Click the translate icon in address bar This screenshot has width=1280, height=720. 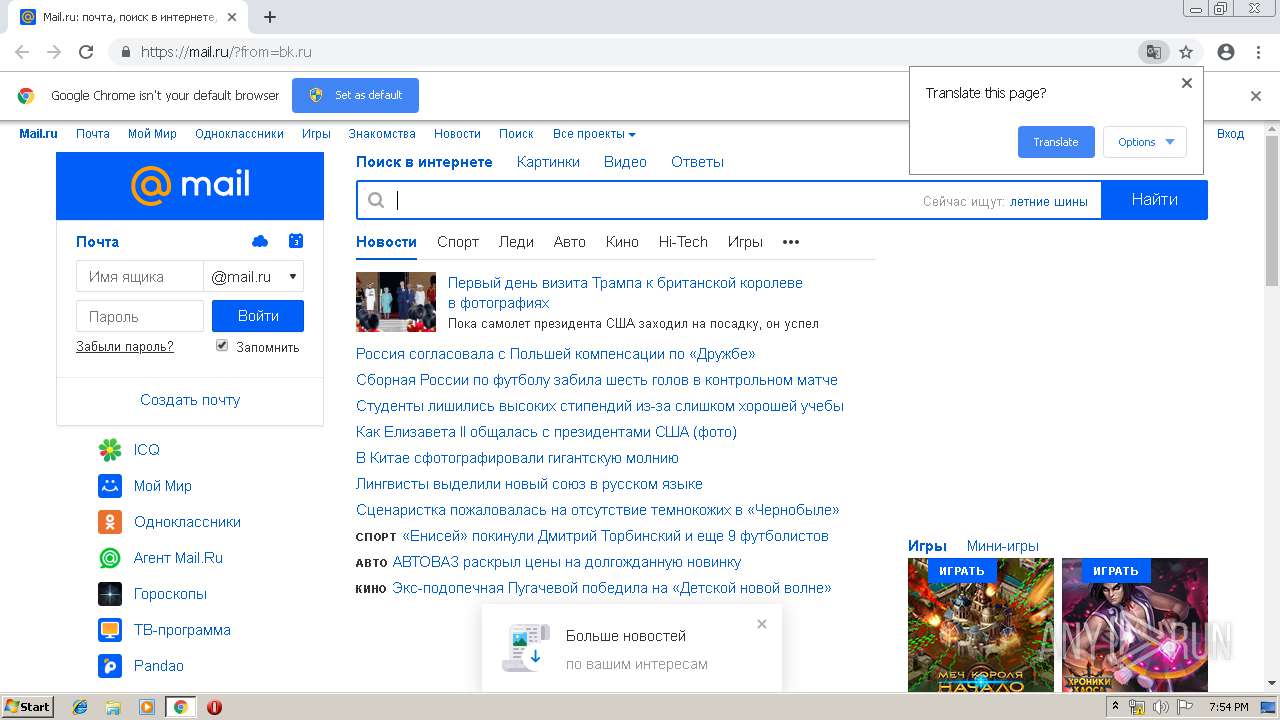(1153, 52)
